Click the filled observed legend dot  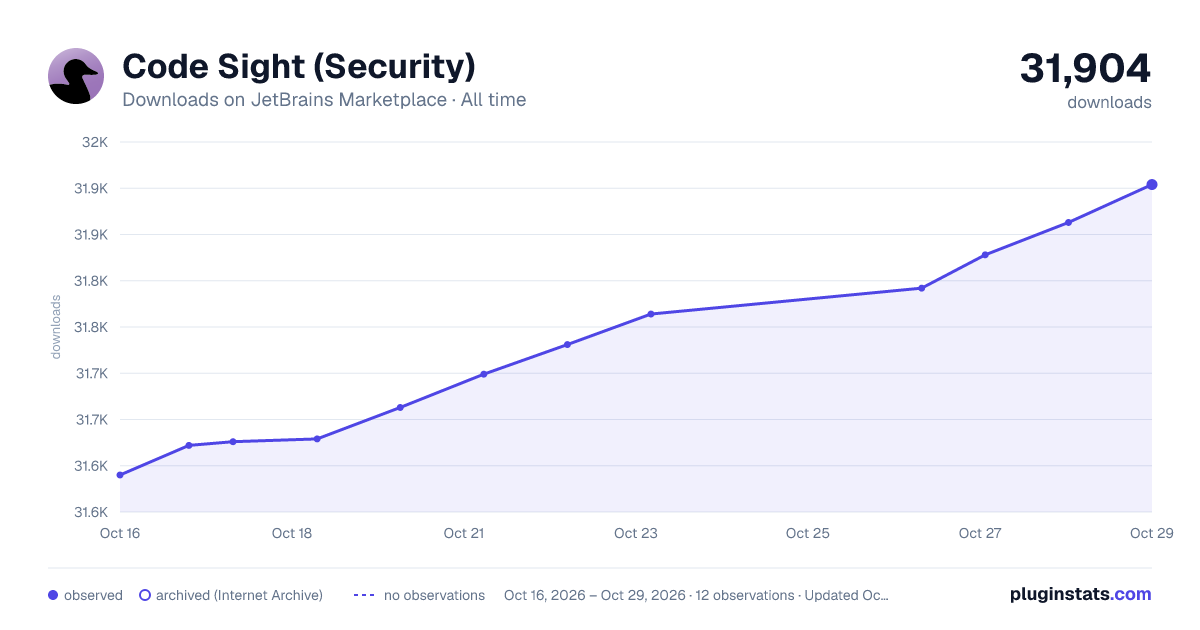point(53,595)
